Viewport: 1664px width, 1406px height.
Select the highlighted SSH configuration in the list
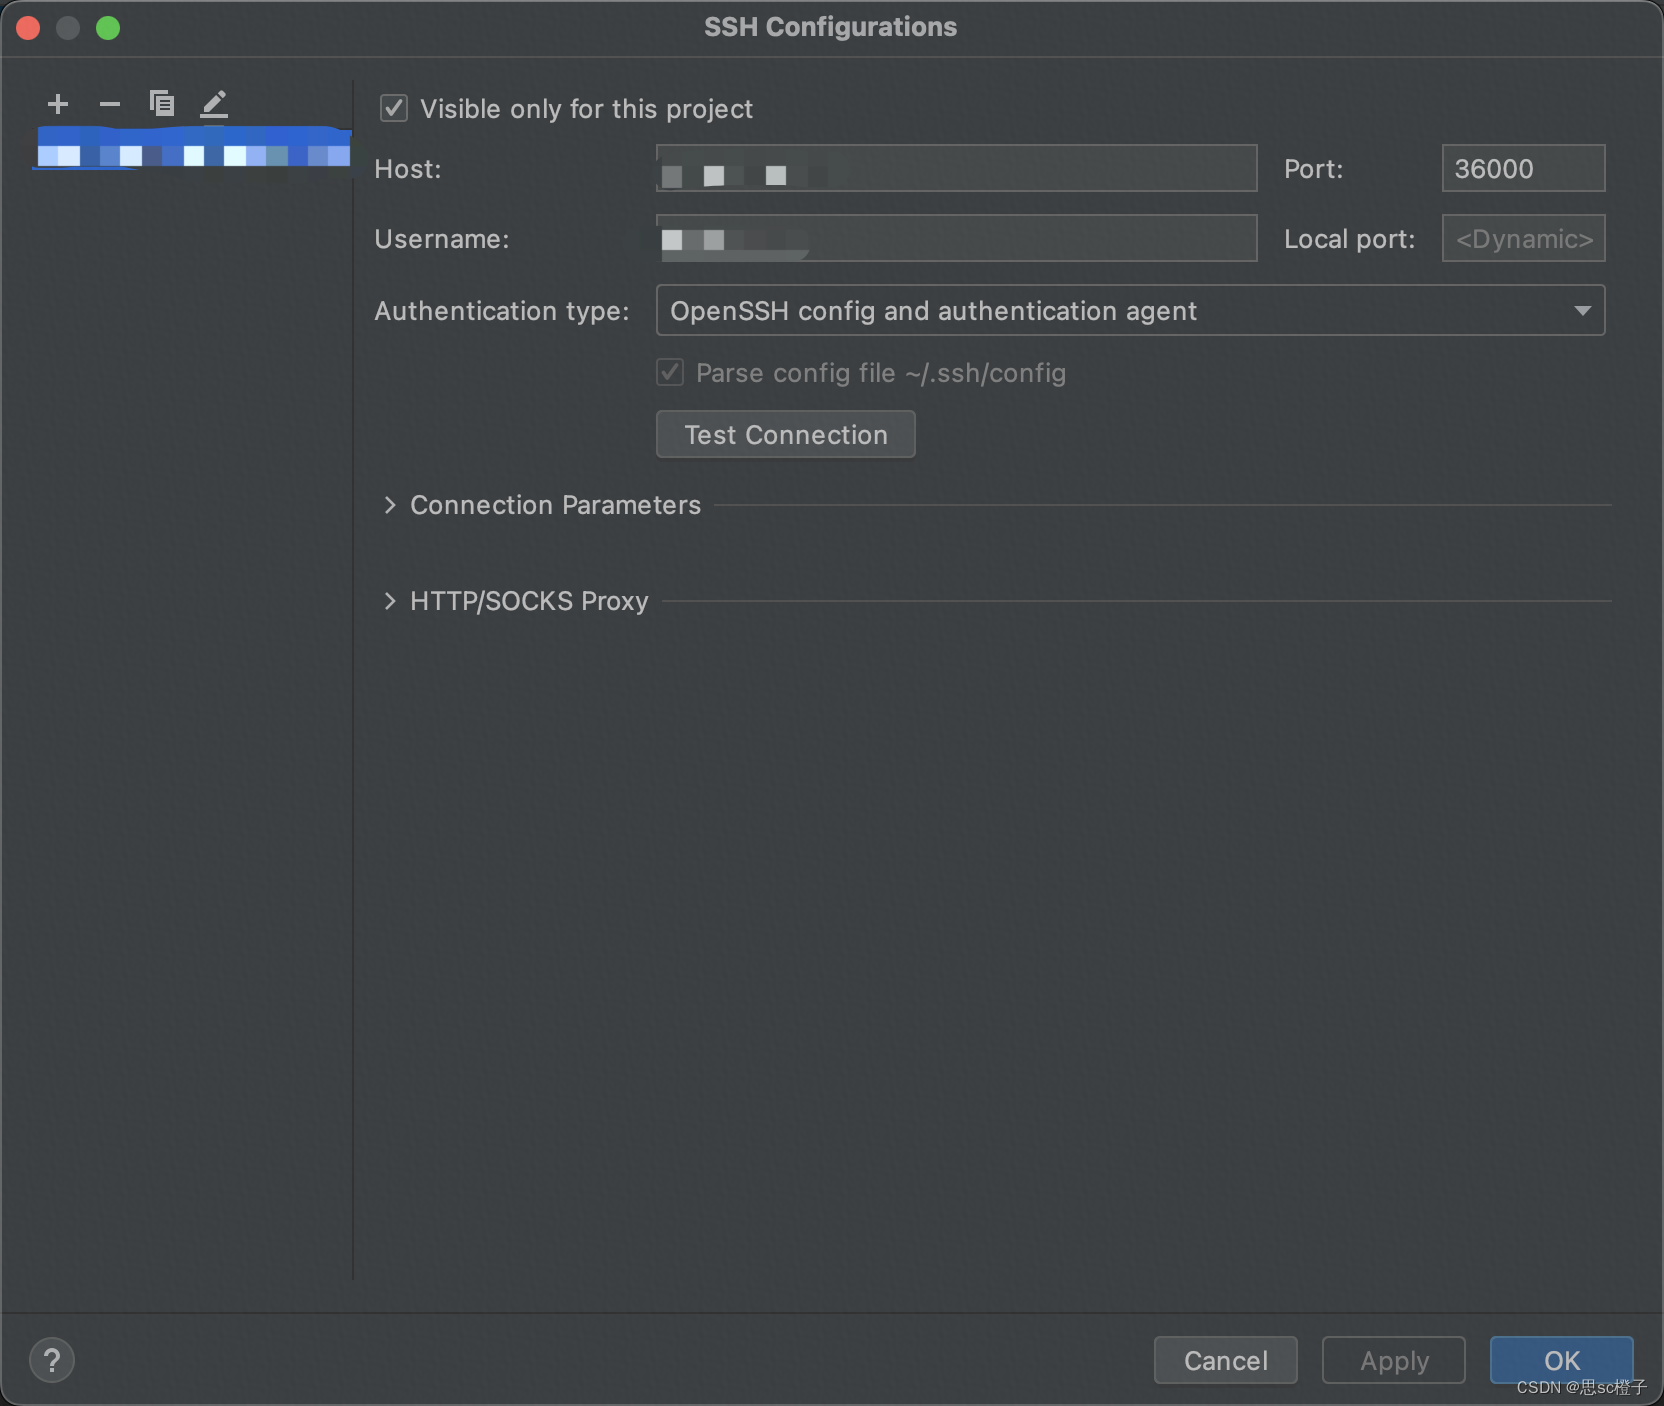pos(192,148)
